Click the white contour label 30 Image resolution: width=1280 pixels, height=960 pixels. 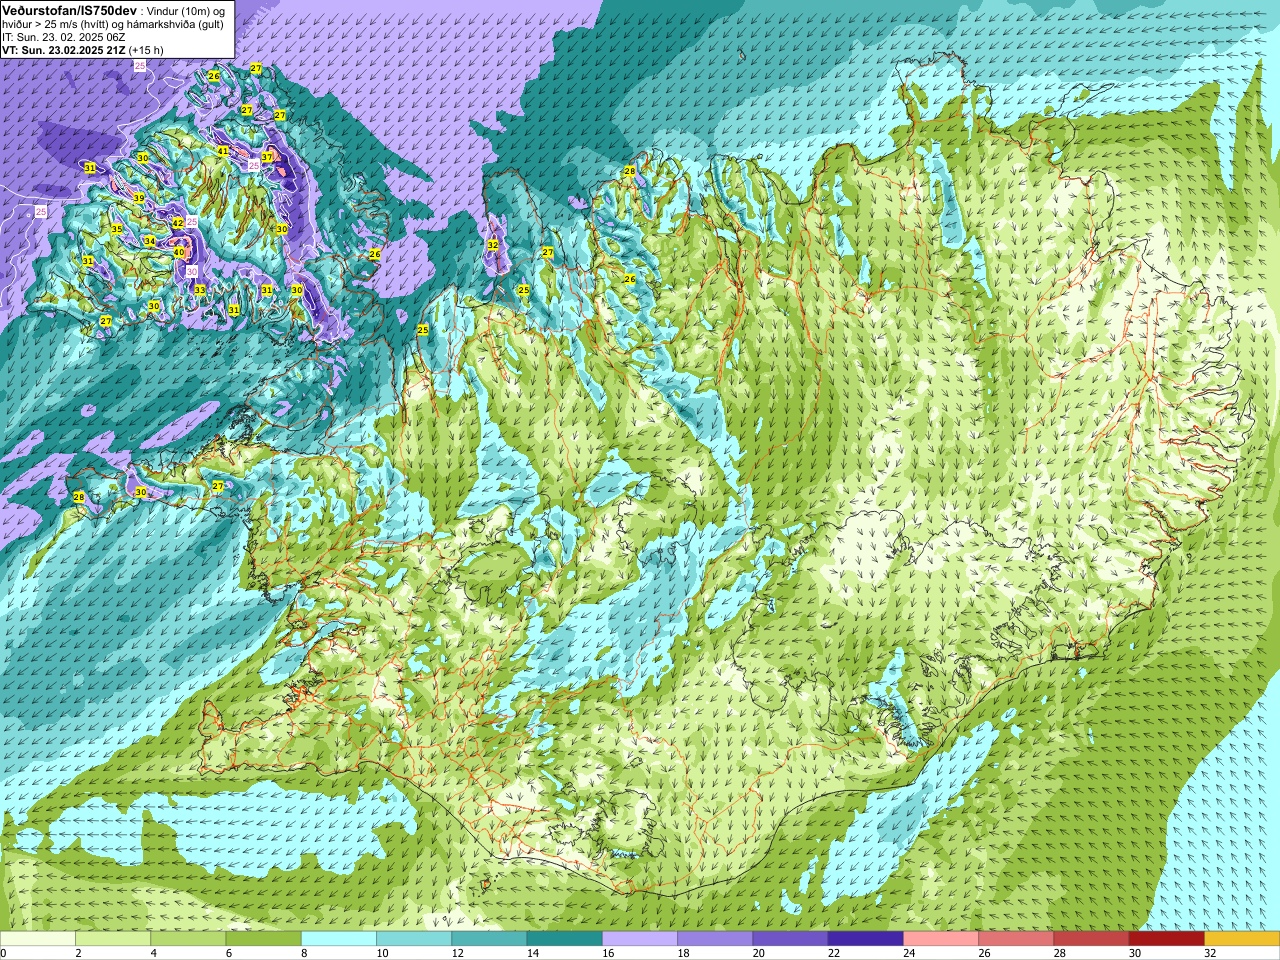[192, 271]
